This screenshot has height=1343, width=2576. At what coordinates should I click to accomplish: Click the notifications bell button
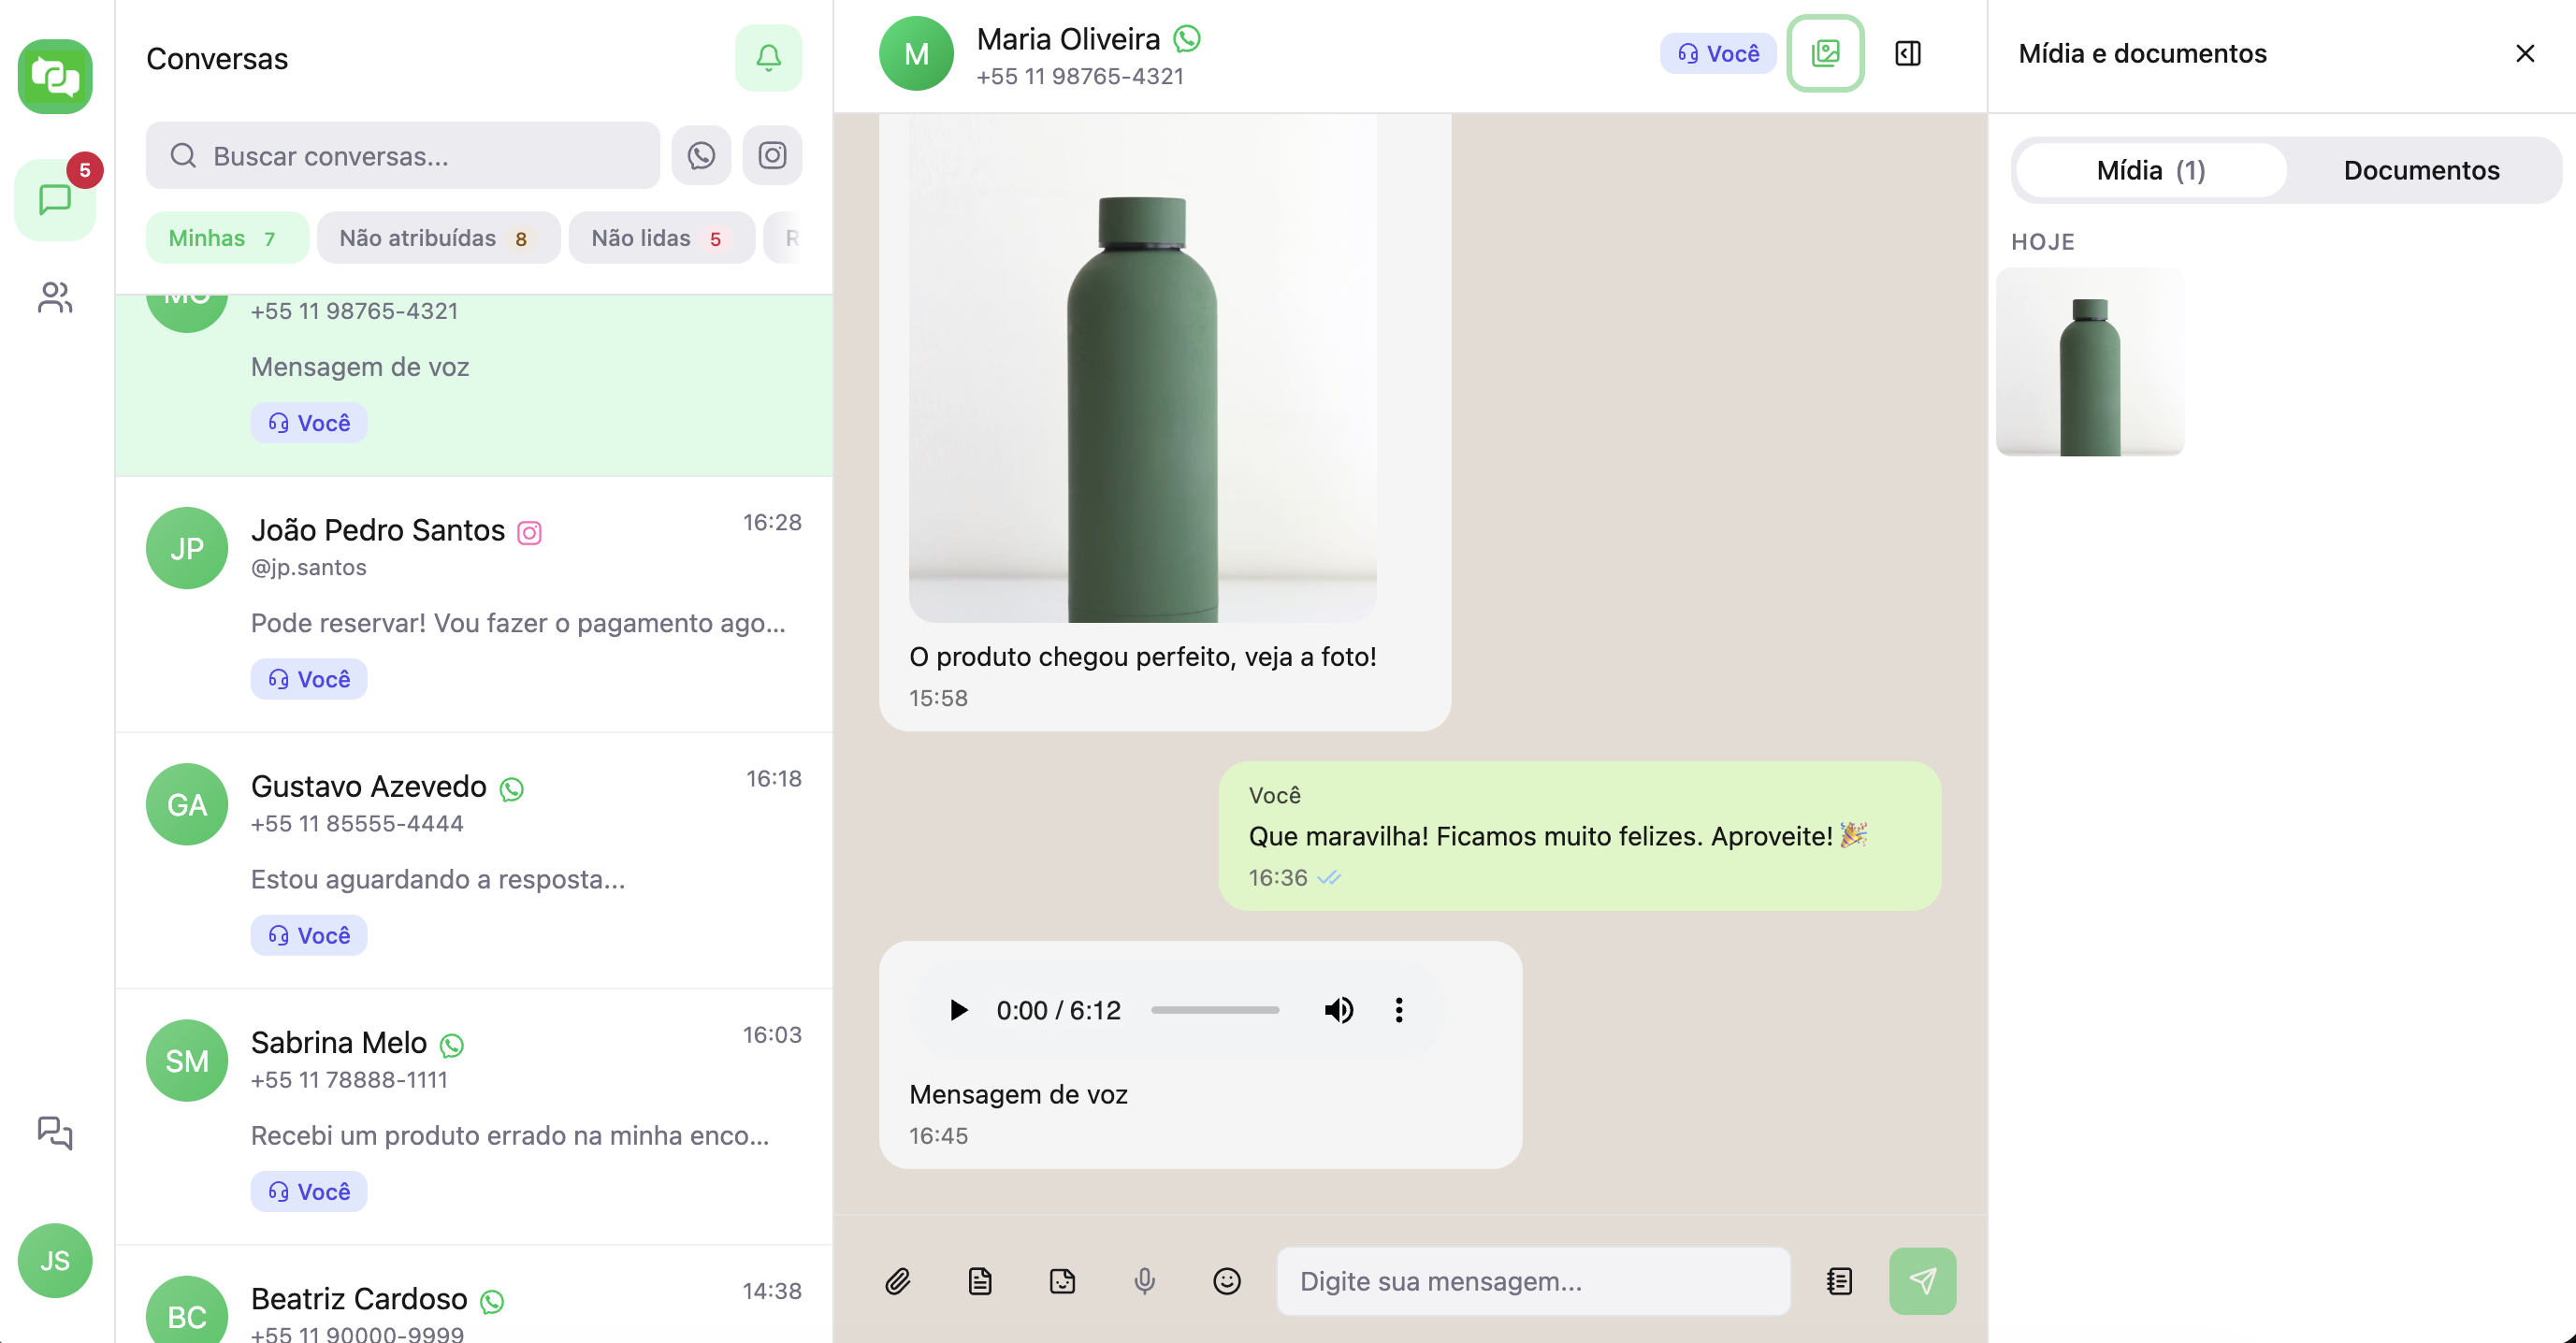pyautogui.click(x=768, y=58)
